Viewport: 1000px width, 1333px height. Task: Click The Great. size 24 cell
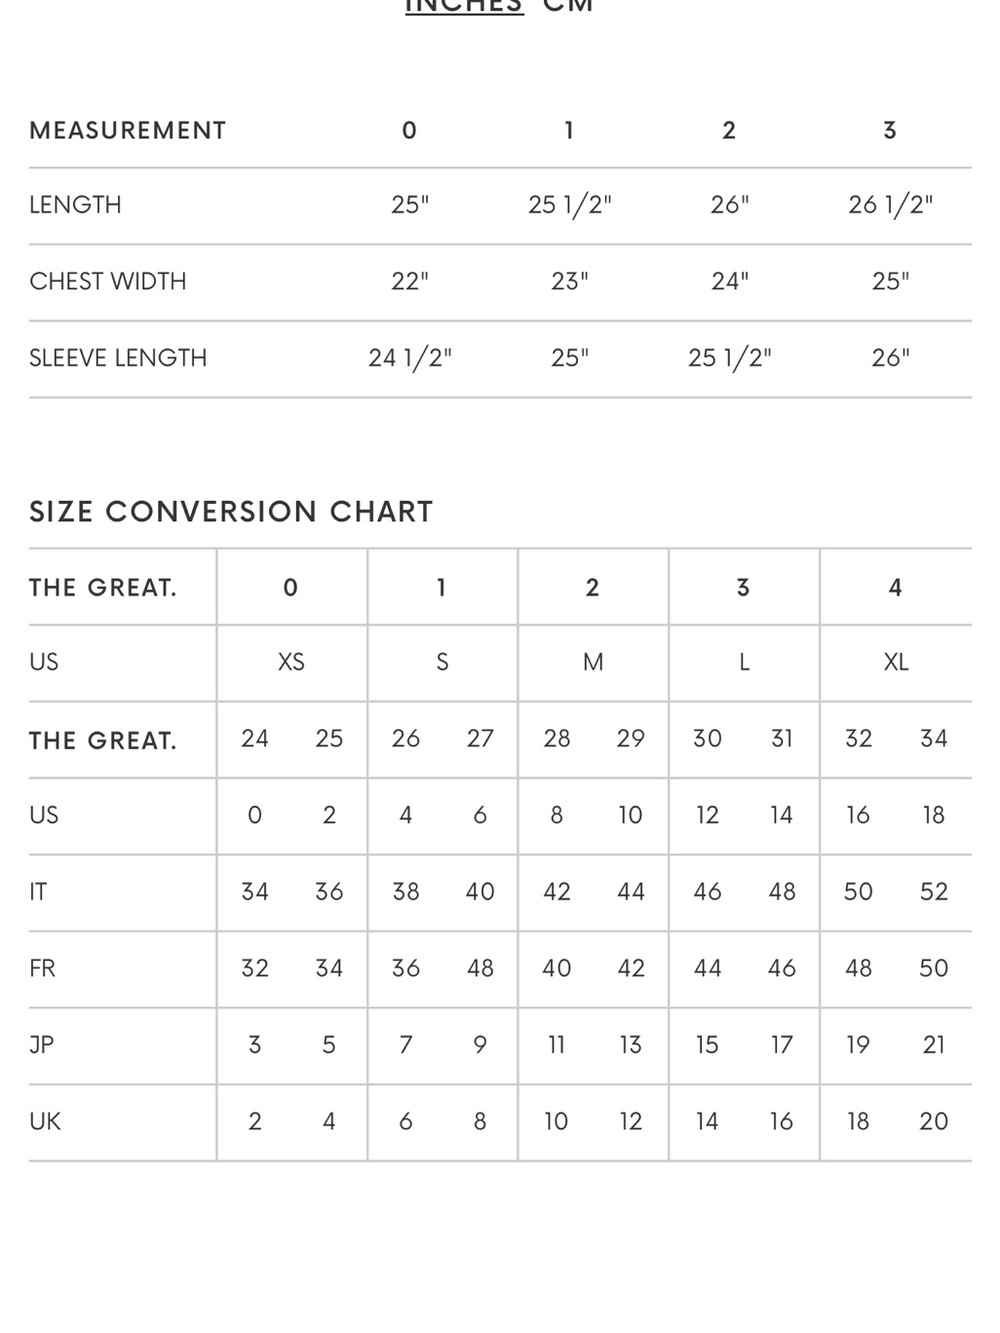(255, 738)
